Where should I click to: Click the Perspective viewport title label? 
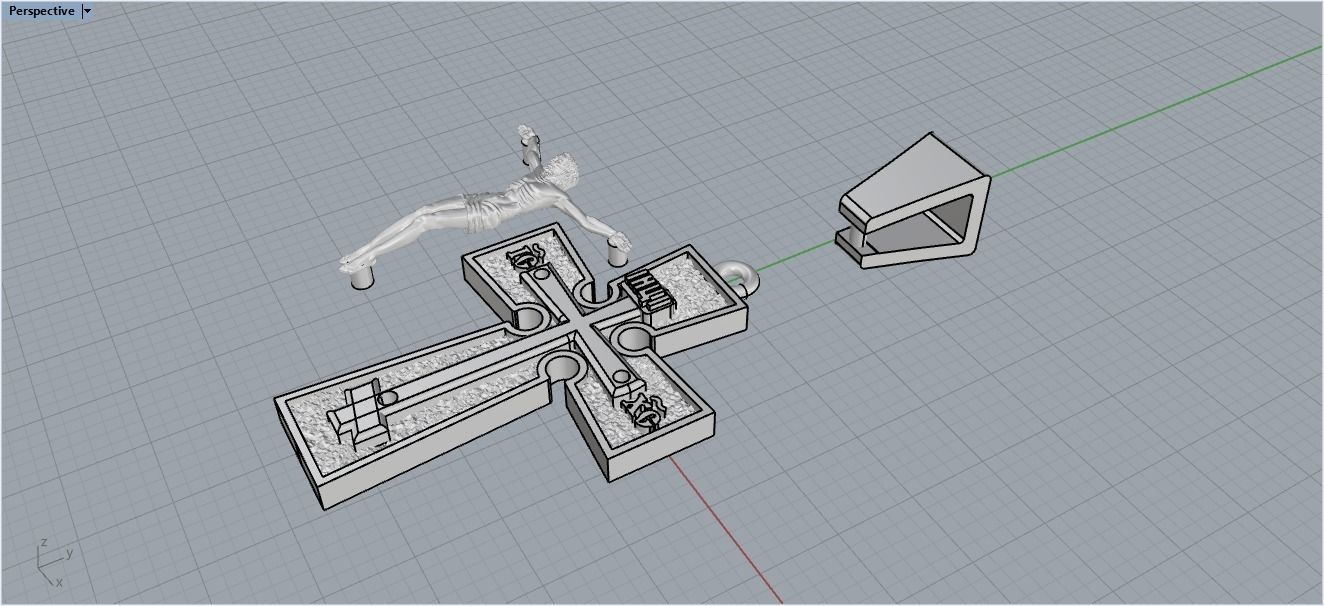pos(41,11)
